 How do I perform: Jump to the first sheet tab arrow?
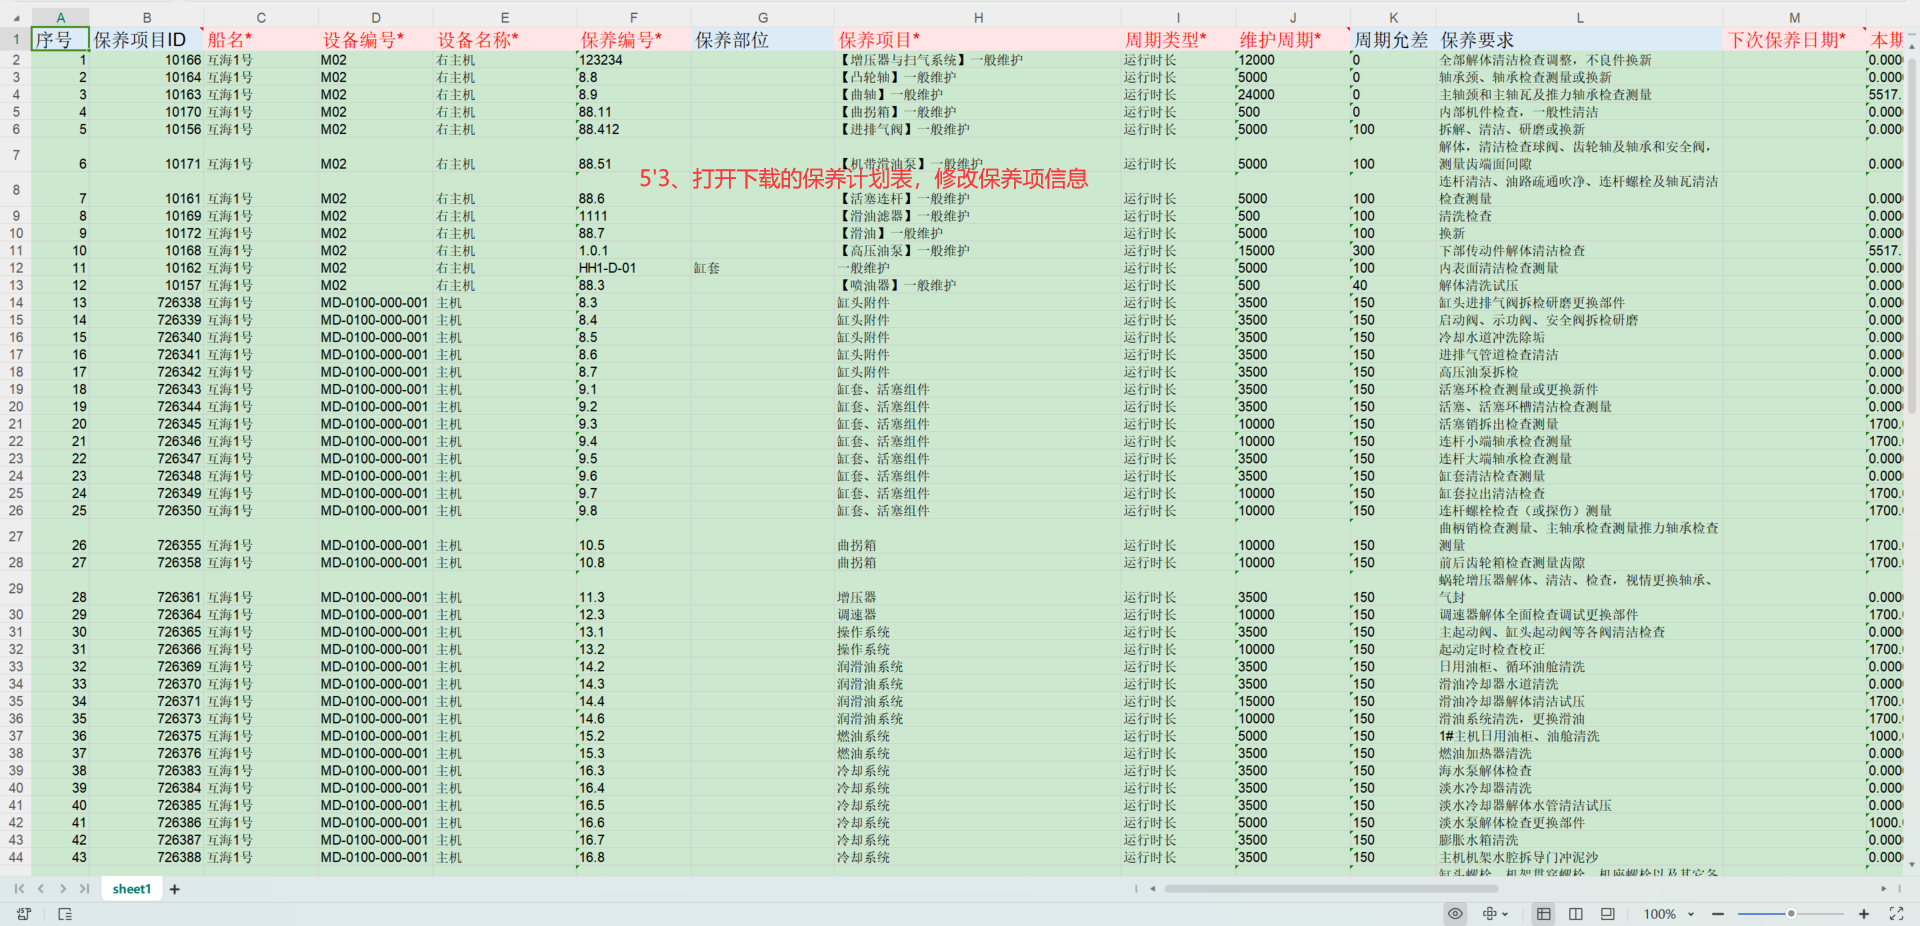click(19, 888)
